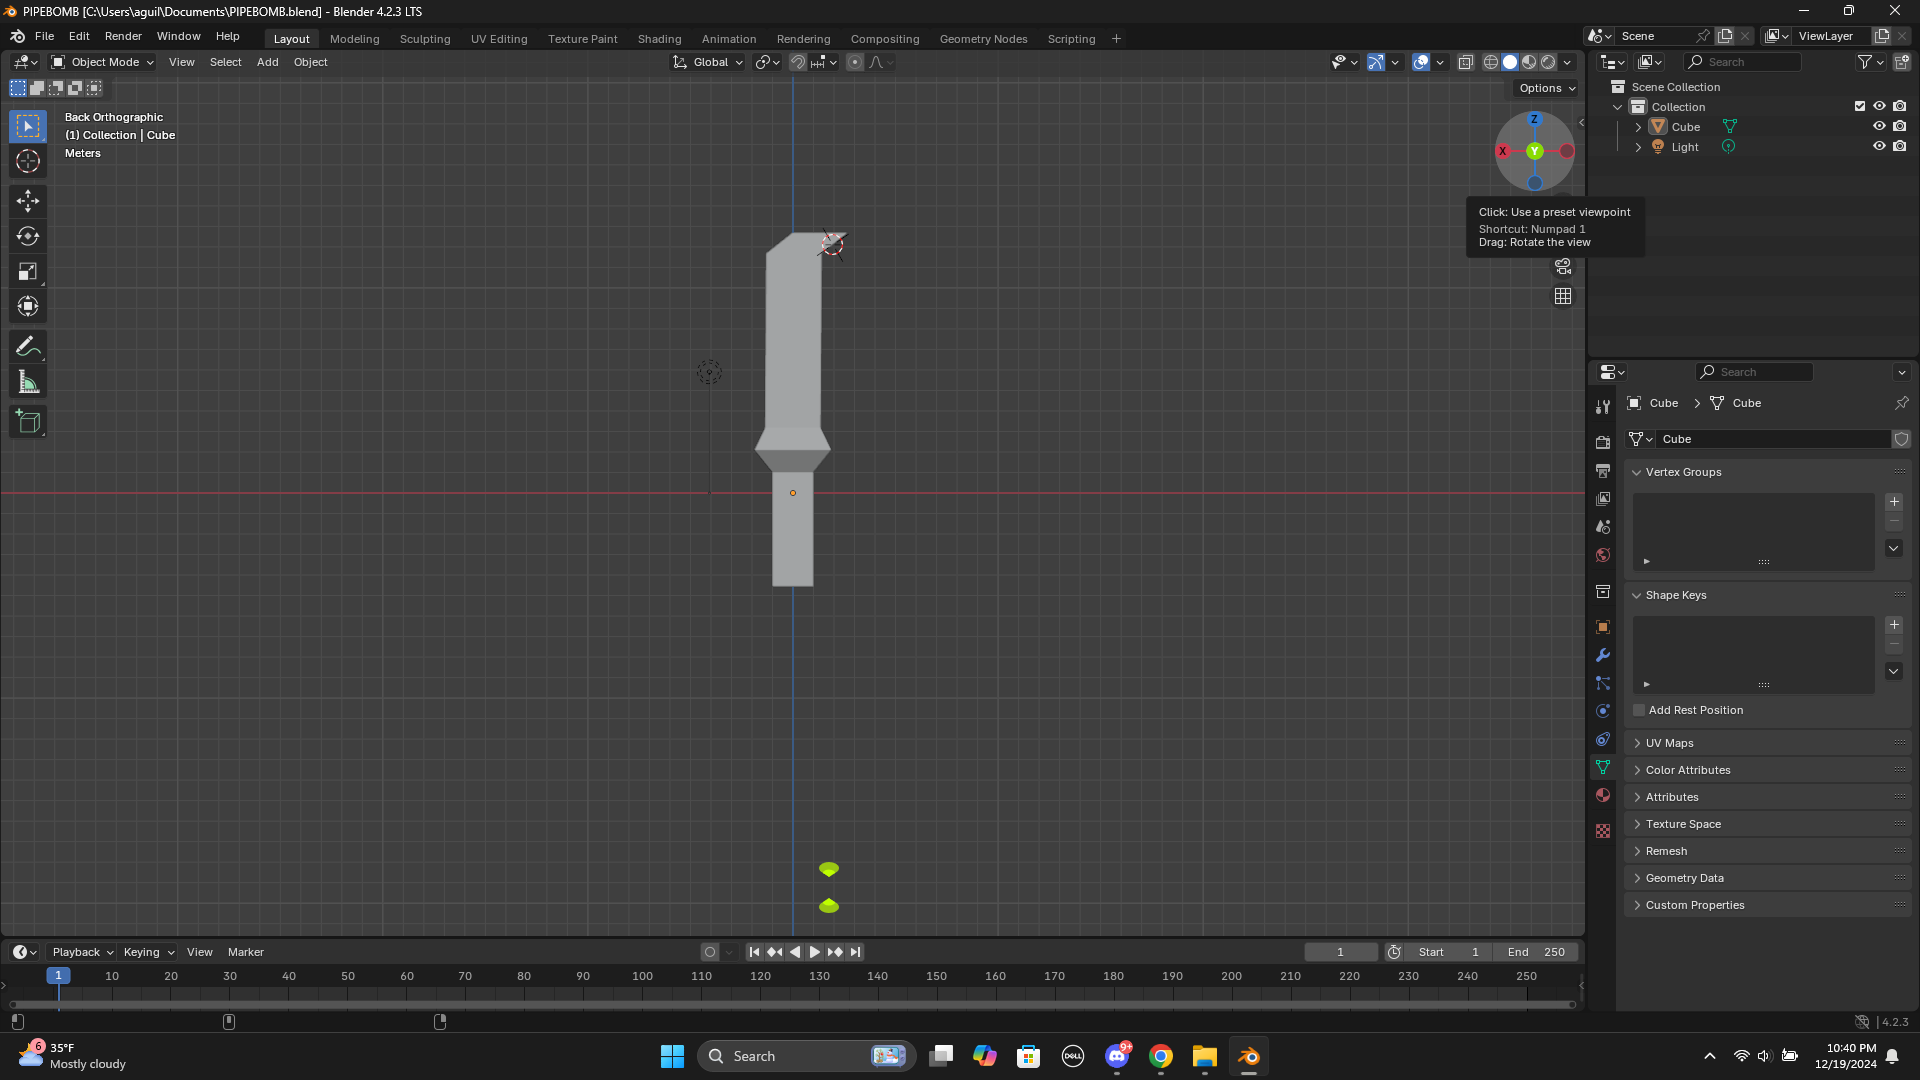Select the Add Cube tool
The width and height of the screenshot is (1920, 1080).
click(x=28, y=422)
